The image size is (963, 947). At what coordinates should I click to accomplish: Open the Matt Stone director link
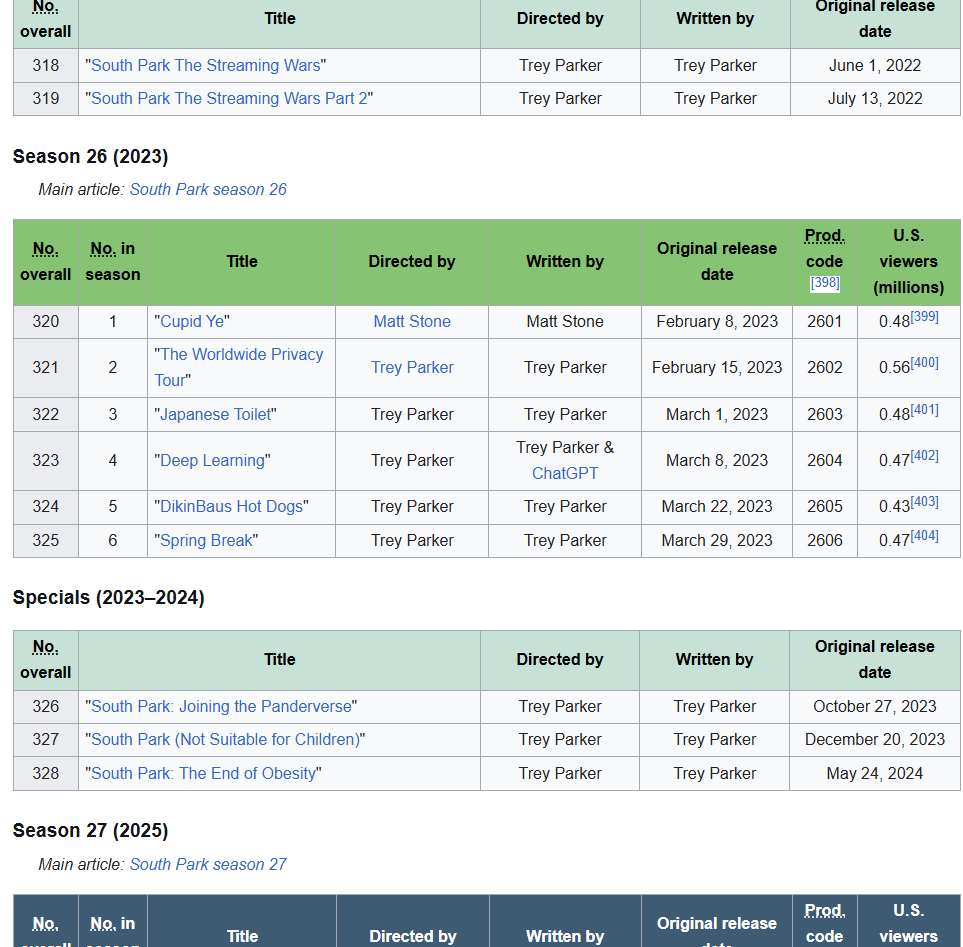tap(412, 321)
